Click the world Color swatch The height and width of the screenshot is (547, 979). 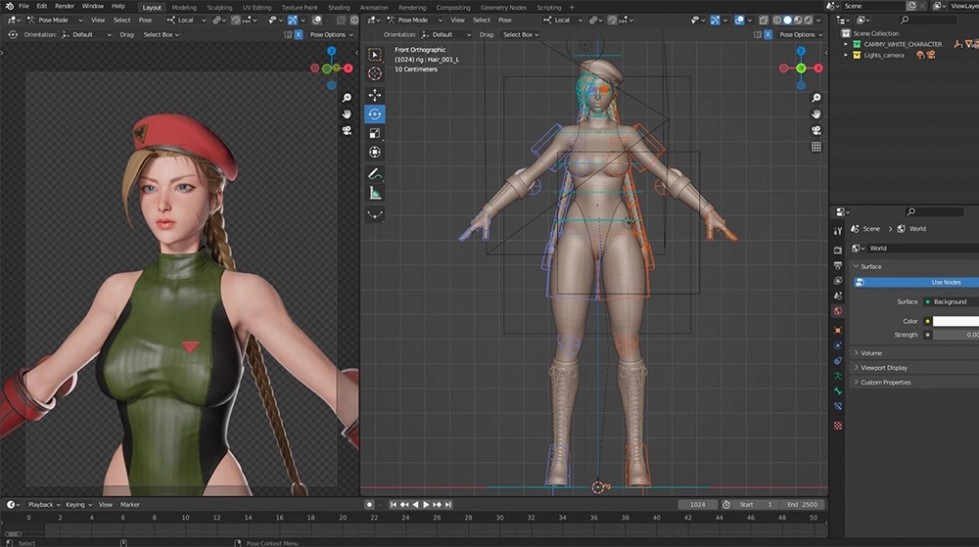[x=955, y=321]
